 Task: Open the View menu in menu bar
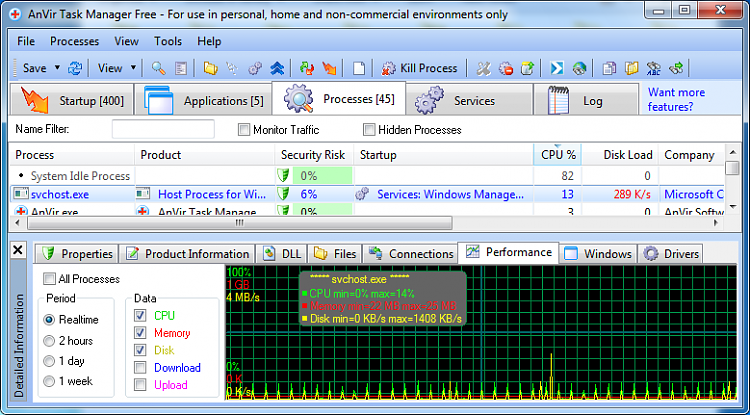coord(126,41)
